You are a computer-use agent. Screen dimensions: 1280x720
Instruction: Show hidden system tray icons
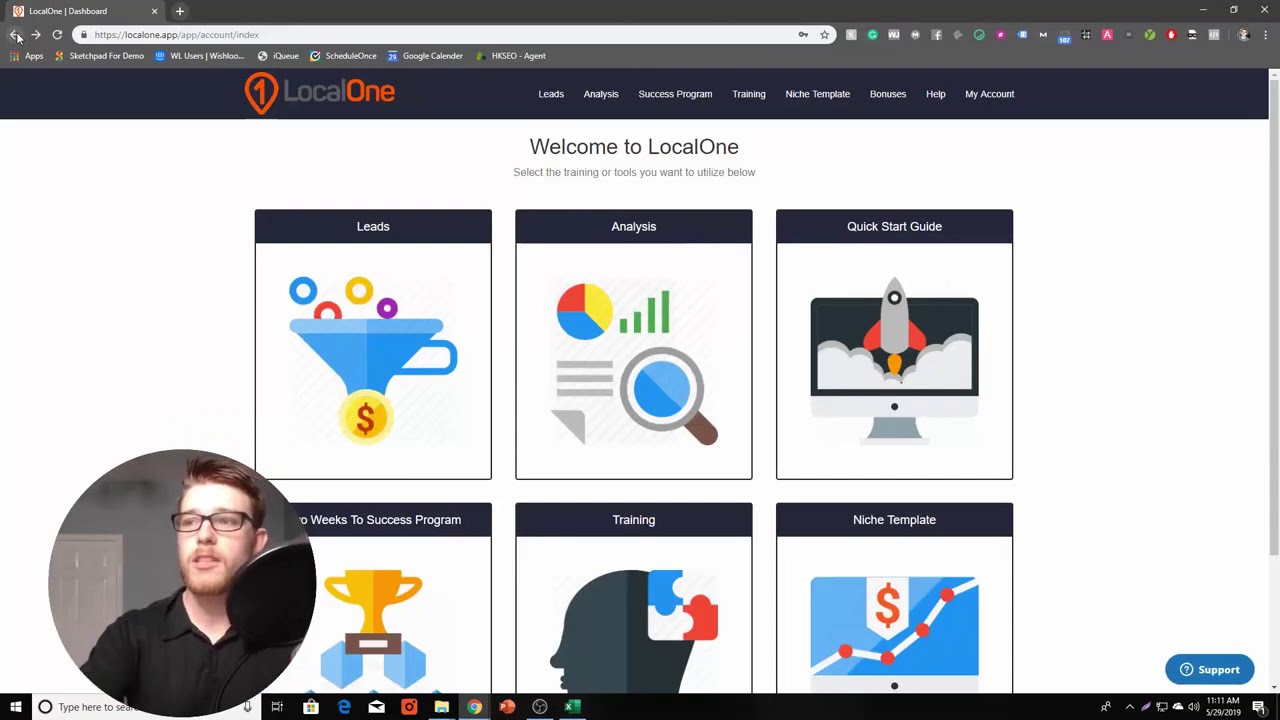pos(1130,707)
